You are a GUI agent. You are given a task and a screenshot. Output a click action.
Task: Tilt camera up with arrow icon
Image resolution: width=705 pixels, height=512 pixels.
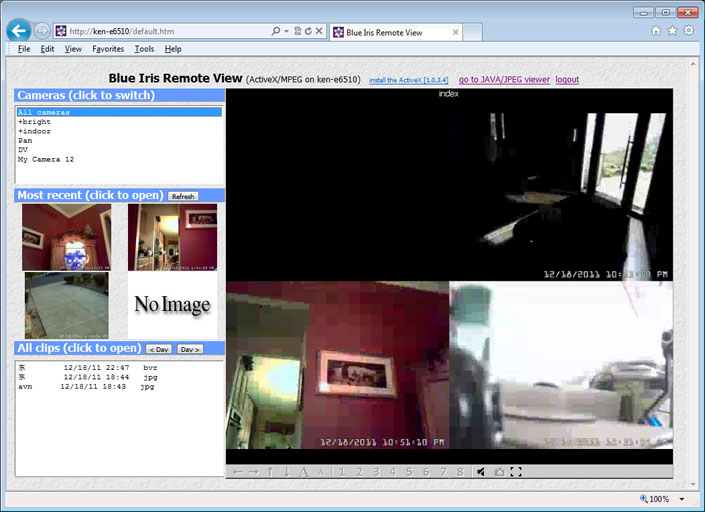coord(270,472)
